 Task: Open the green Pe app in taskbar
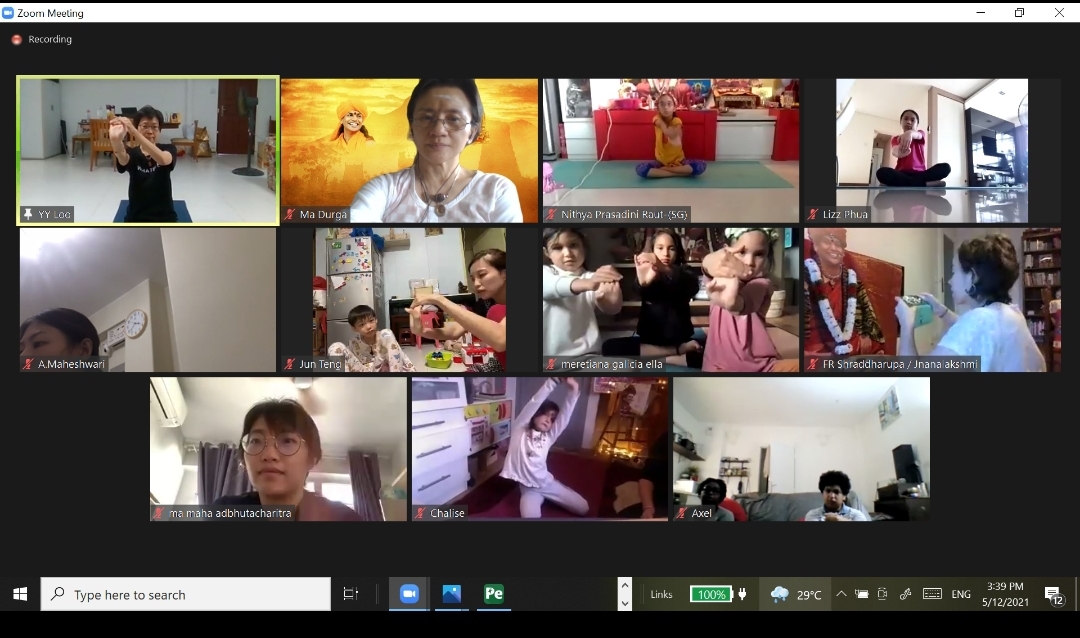(493, 594)
